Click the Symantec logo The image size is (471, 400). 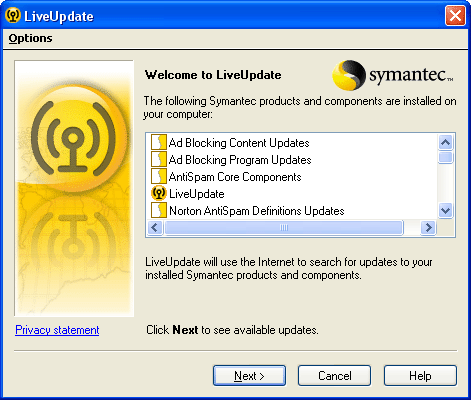[393, 75]
